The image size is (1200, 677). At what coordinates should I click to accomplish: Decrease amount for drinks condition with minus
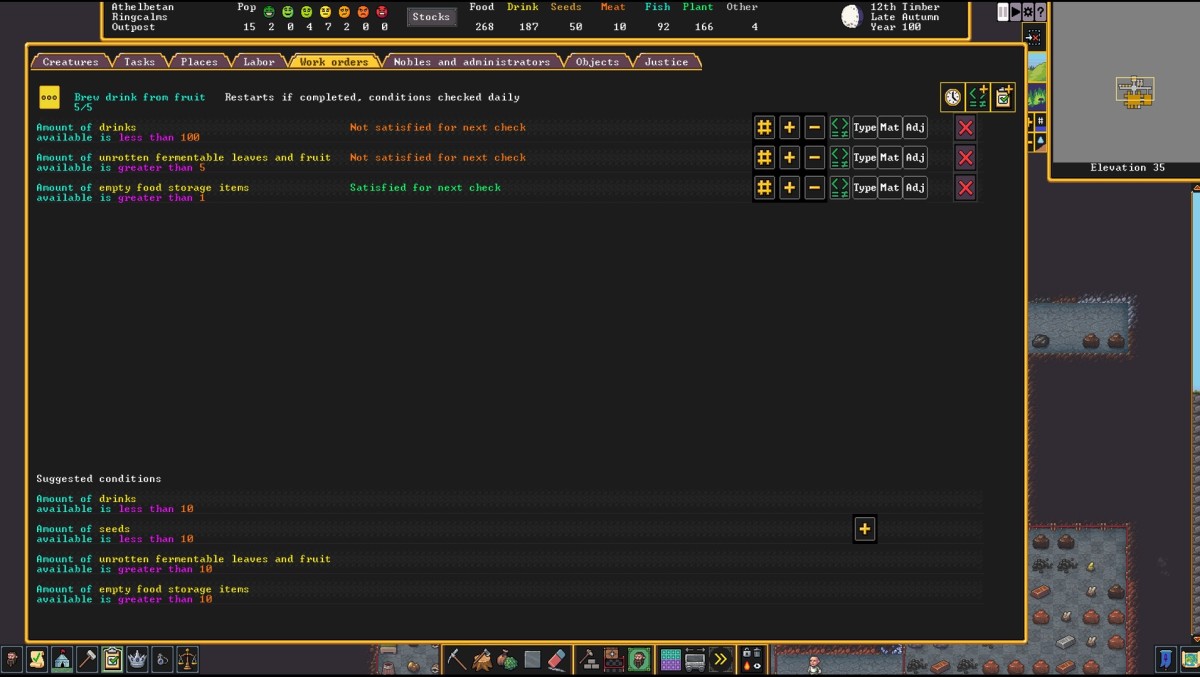pos(814,128)
